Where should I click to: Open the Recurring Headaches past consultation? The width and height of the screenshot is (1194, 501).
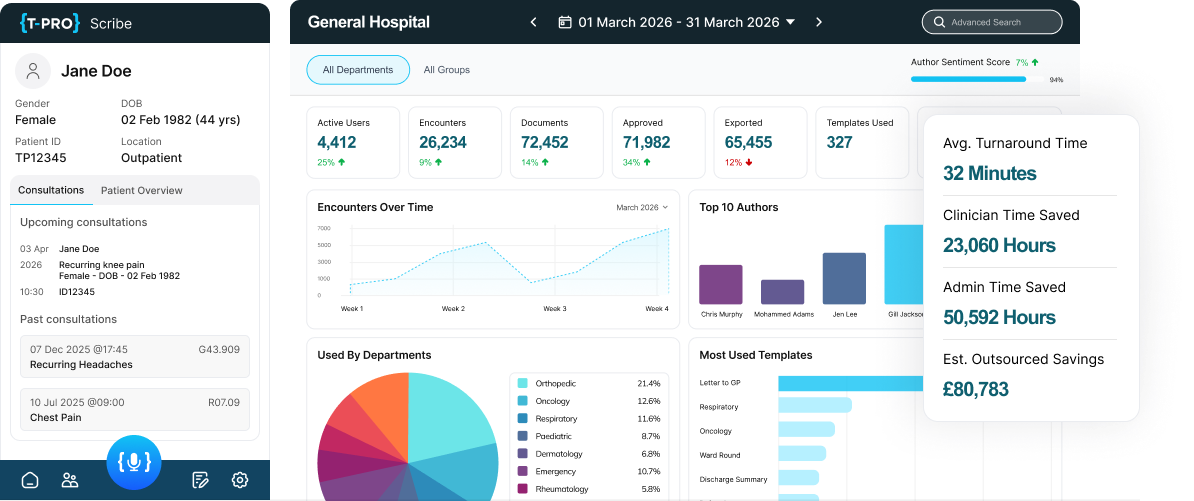[x=135, y=357]
